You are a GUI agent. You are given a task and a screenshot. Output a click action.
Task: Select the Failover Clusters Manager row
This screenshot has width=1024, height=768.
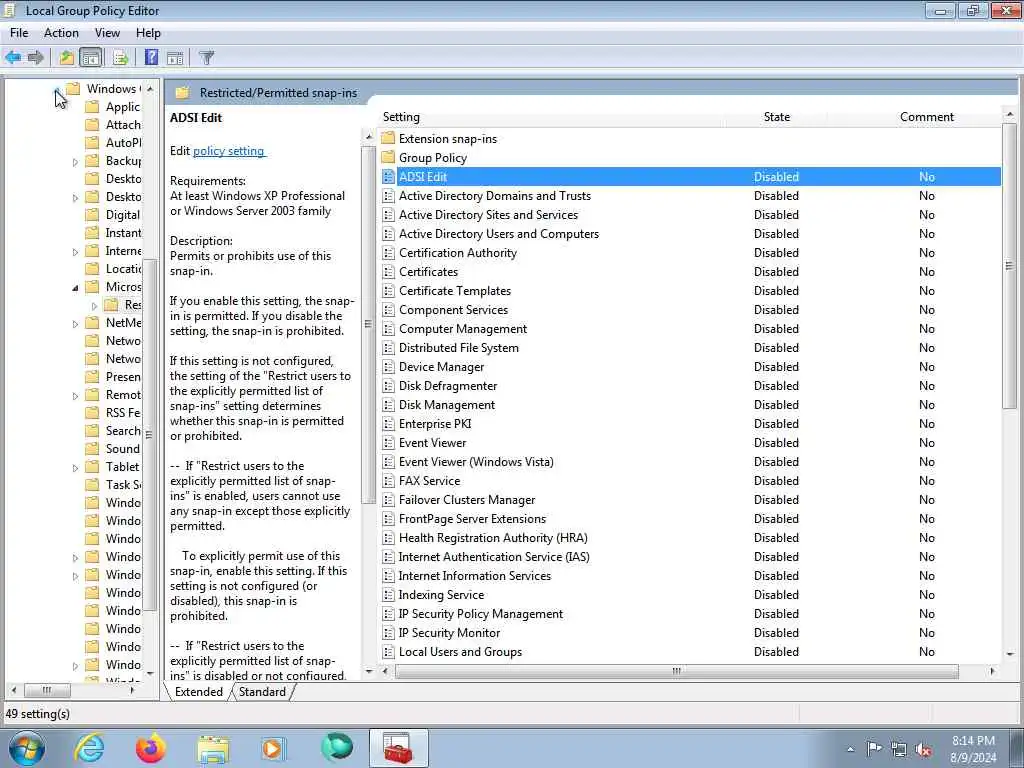pyautogui.click(x=690, y=500)
